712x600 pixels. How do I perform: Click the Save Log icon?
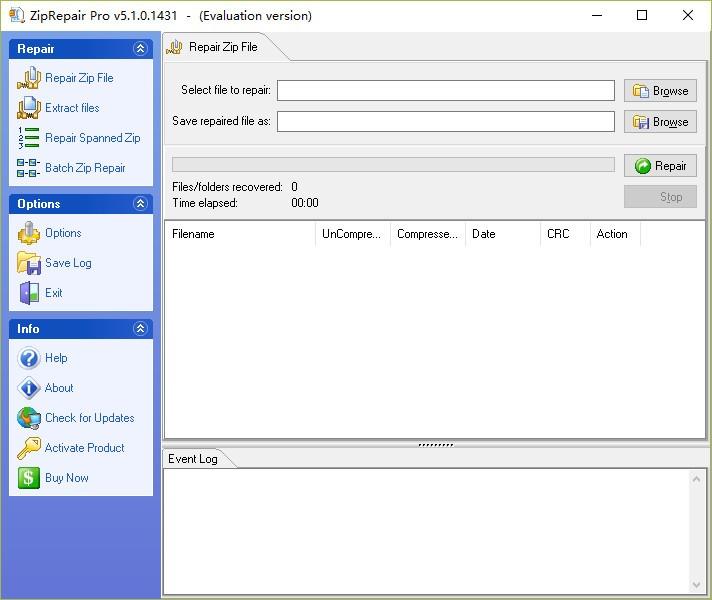(x=28, y=263)
